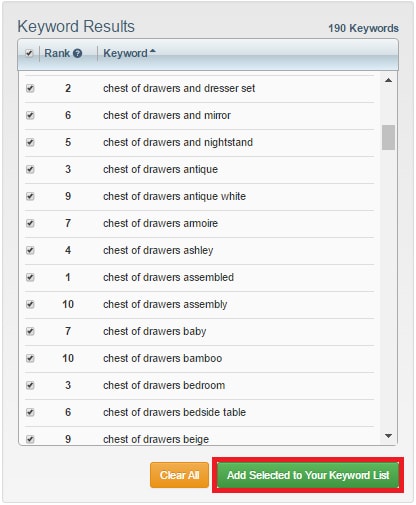Uncheck the 'chest of drawers and dresser set' checkbox
The width and height of the screenshot is (416, 505).
point(30,88)
